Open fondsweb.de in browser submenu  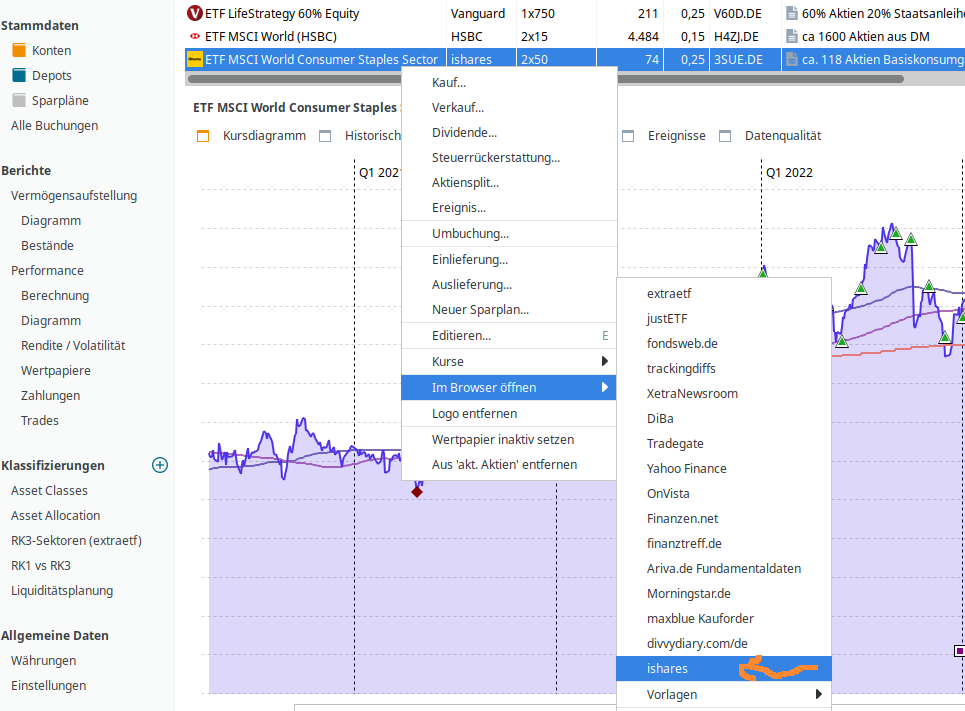(724, 343)
